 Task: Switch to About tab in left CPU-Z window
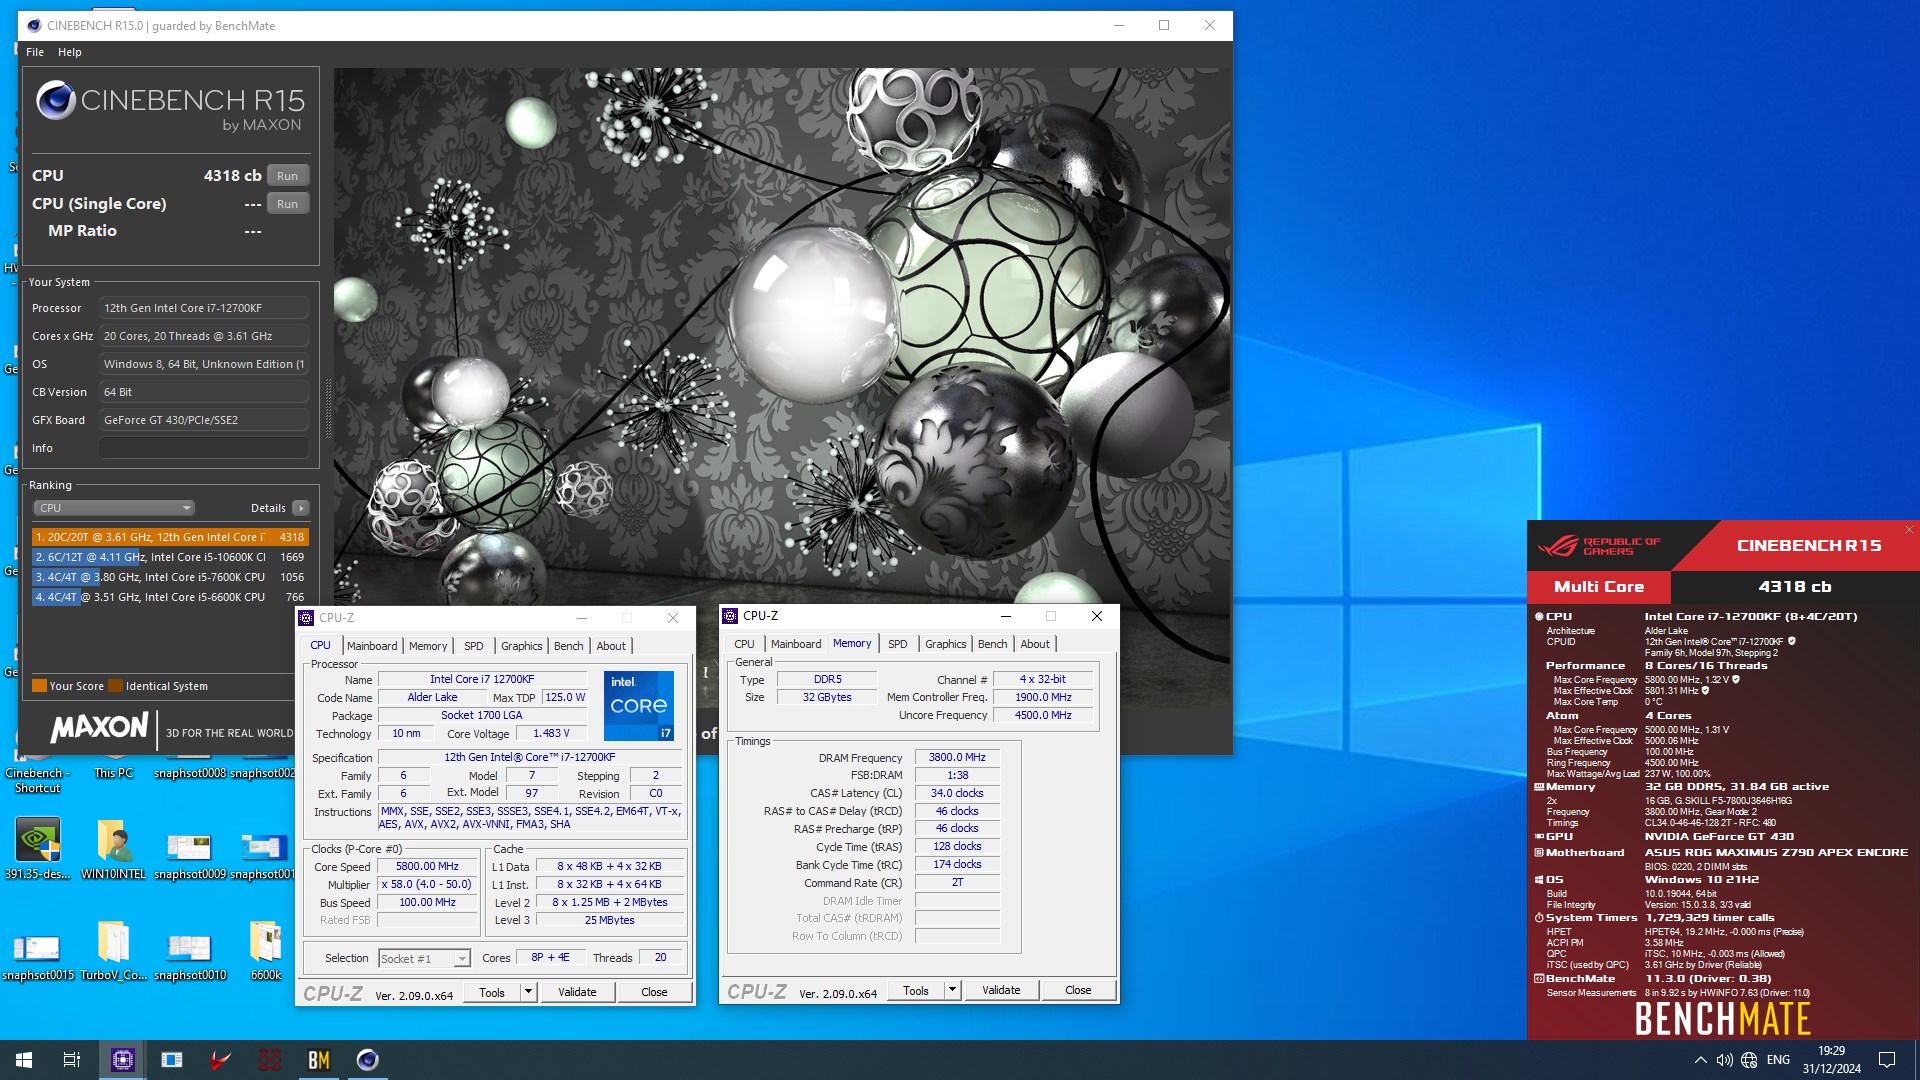[611, 646]
